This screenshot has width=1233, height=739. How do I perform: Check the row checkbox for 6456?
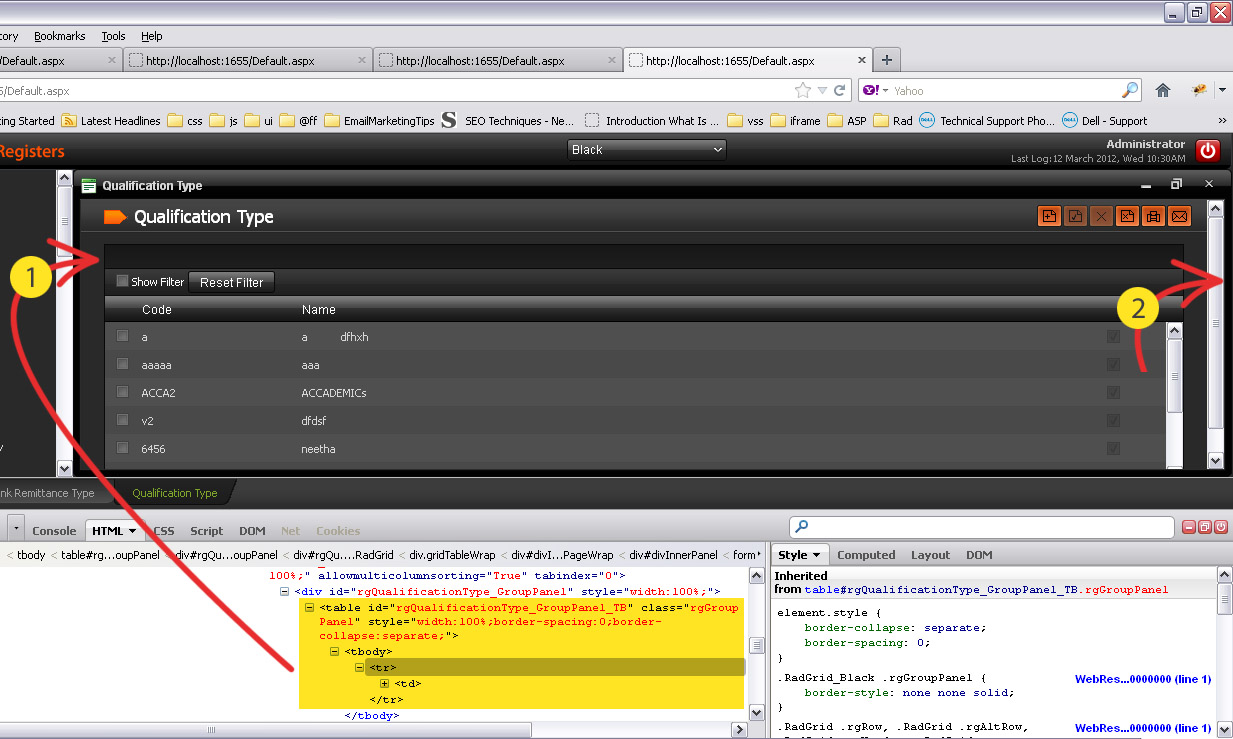tap(122, 448)
